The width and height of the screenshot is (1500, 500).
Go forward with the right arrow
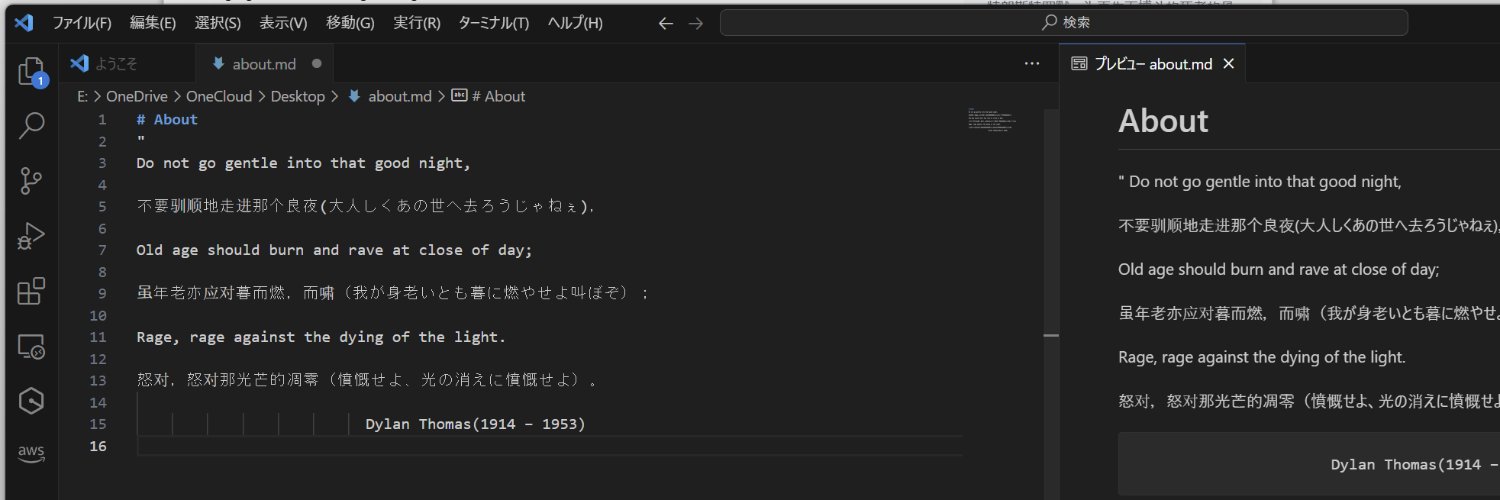pyautogui.click(x=696, y=22)
